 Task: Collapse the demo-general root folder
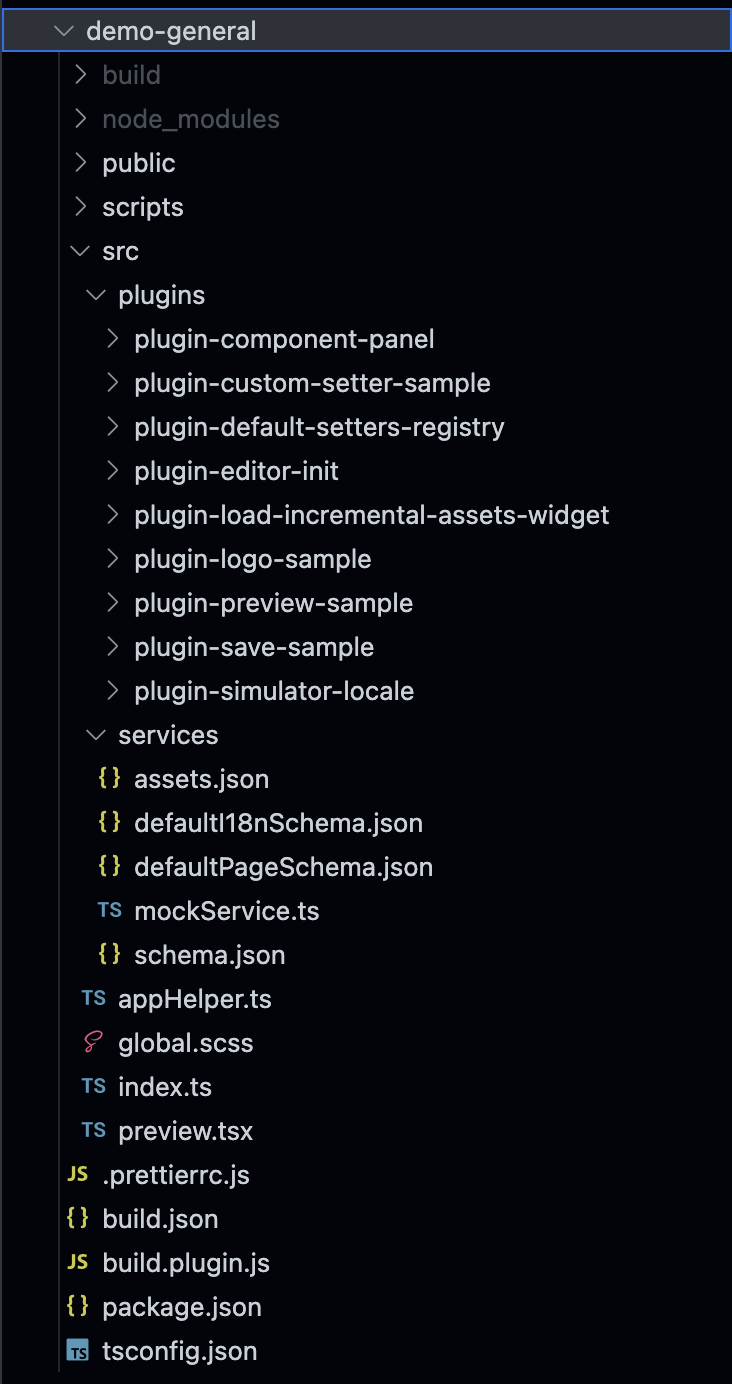(65, 31)
